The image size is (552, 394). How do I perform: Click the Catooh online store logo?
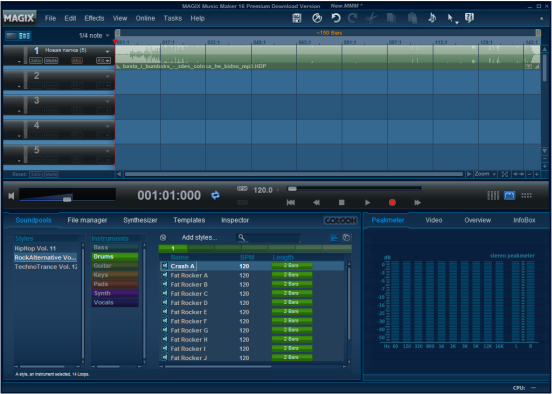340,220
